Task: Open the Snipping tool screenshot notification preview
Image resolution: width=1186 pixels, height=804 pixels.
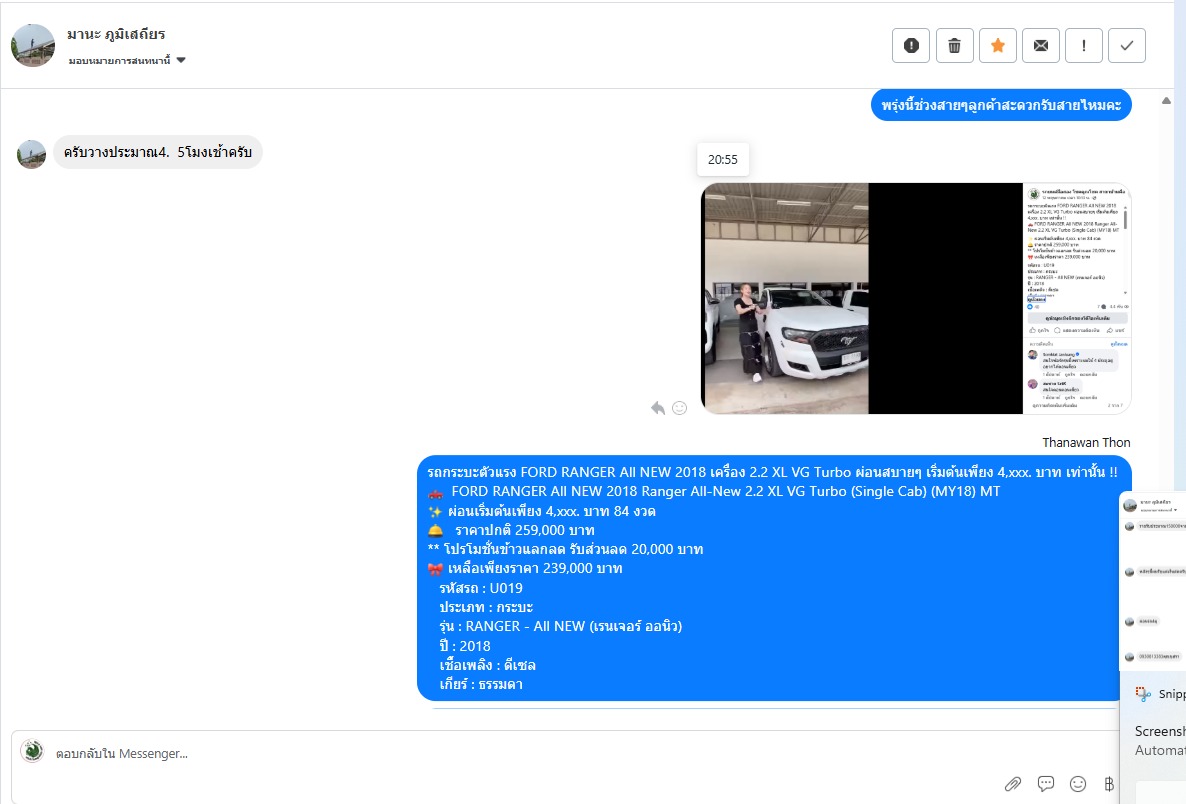Action: 1153,581
